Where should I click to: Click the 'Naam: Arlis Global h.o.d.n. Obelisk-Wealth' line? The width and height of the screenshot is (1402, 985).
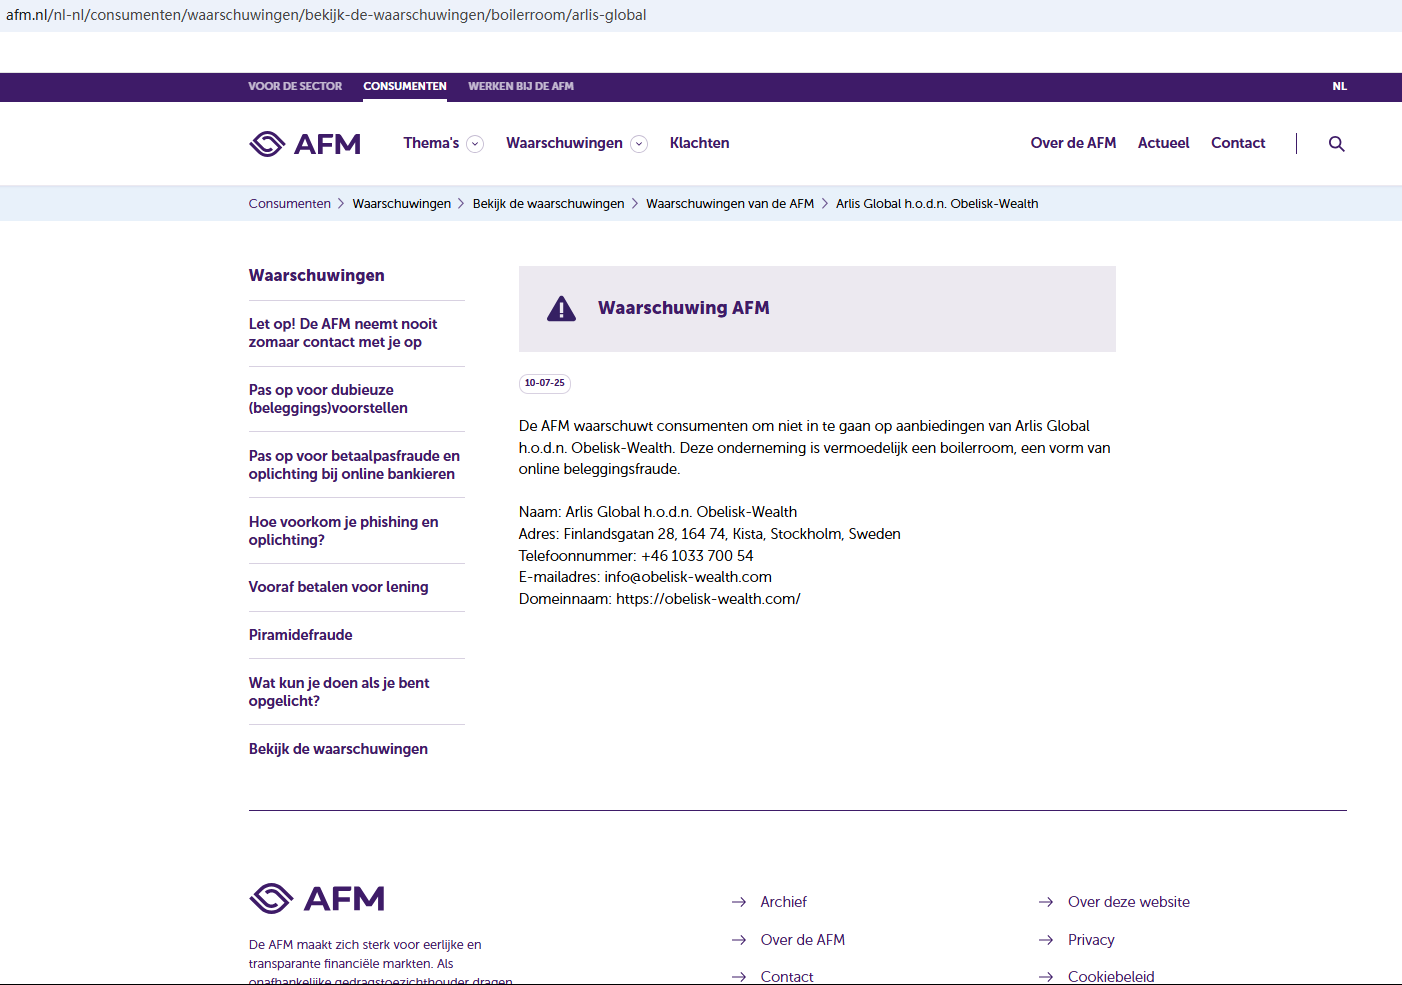[x=658, y=512]
